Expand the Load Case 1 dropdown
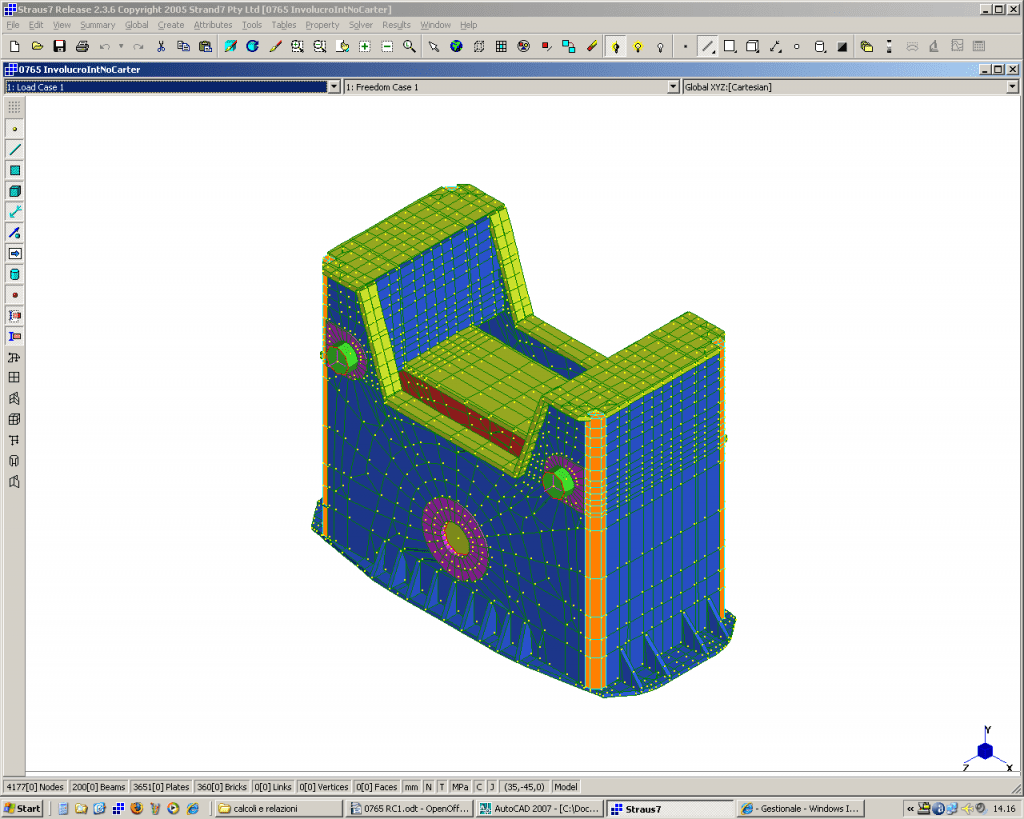1024x819 pixels. click(334, 87)
